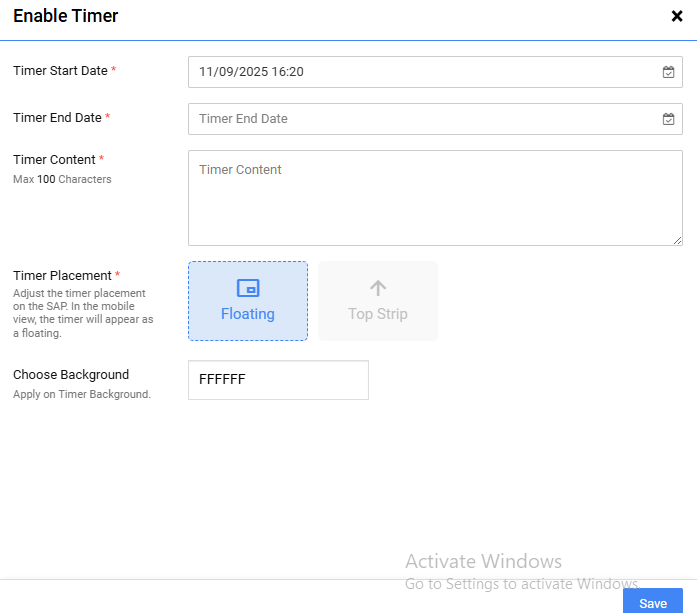
Task: Click the Max 100 Characters hint text
Action: pyautogui.click(x=62, y=180)
